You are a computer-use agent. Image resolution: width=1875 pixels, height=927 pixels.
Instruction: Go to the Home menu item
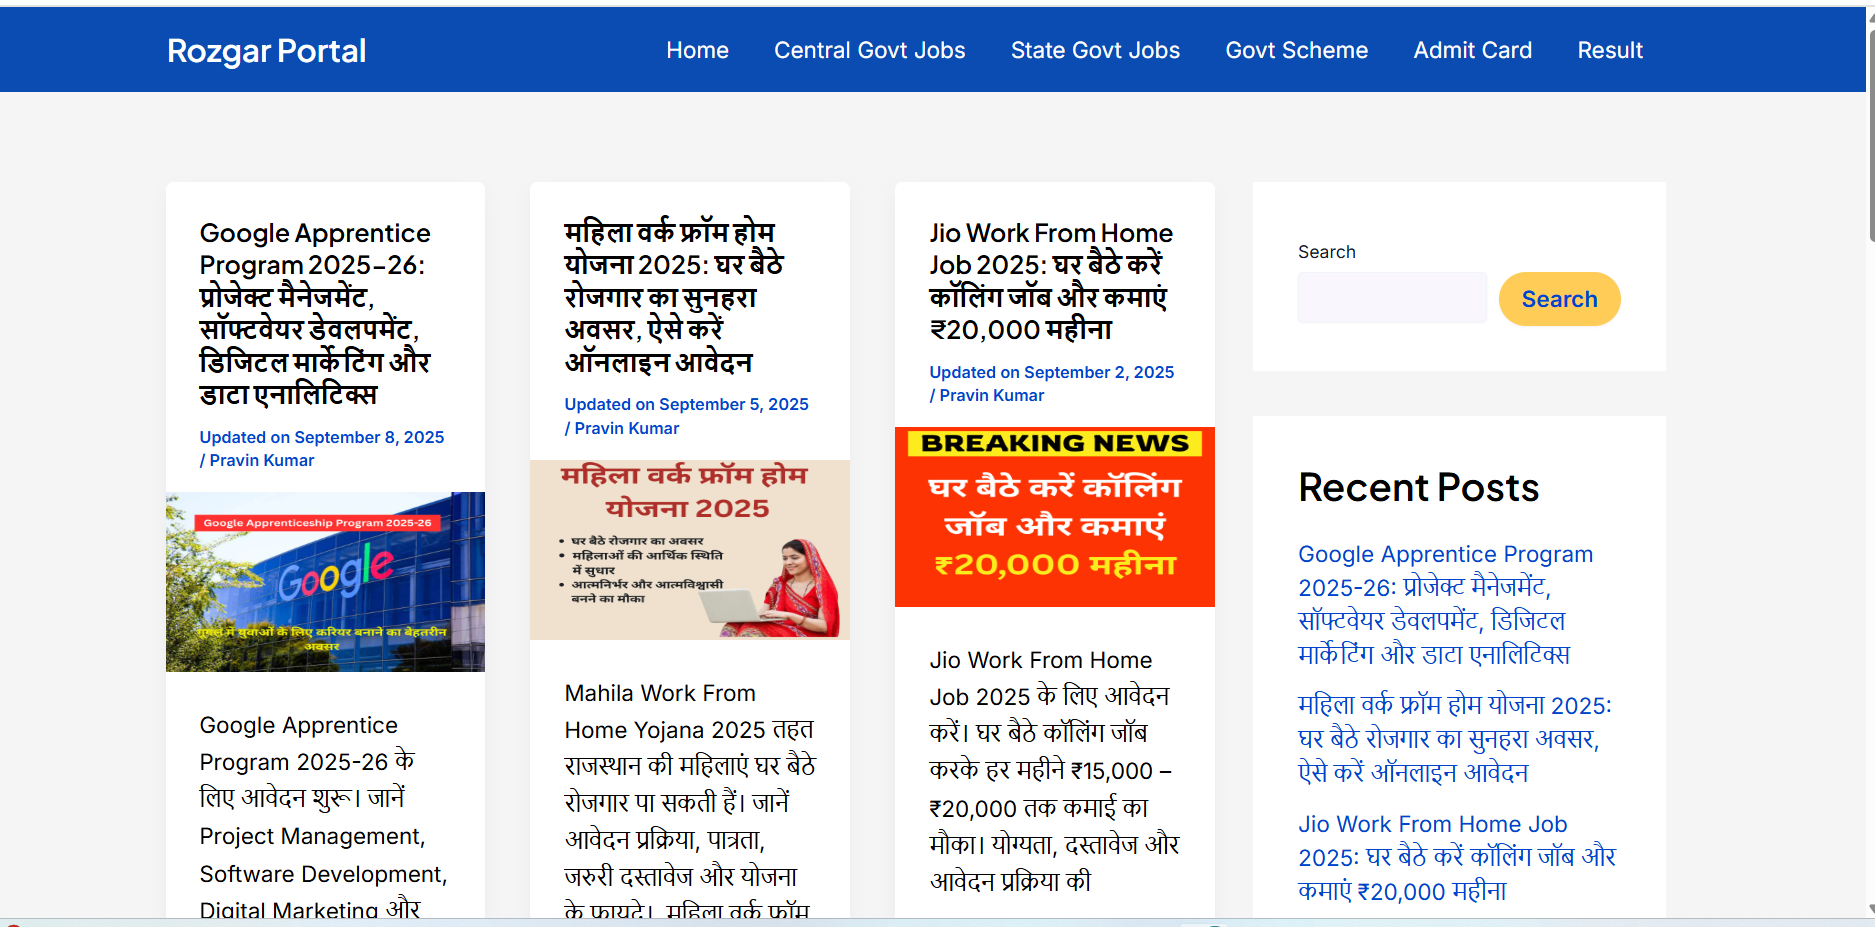[697, 50]
